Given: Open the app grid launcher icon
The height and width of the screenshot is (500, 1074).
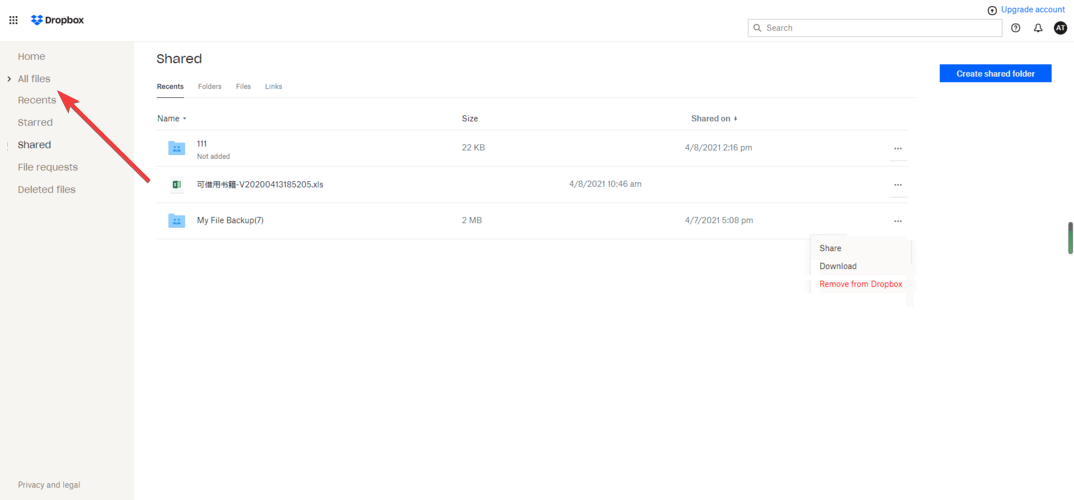Looking at the screenshot, I should point(13,21).
